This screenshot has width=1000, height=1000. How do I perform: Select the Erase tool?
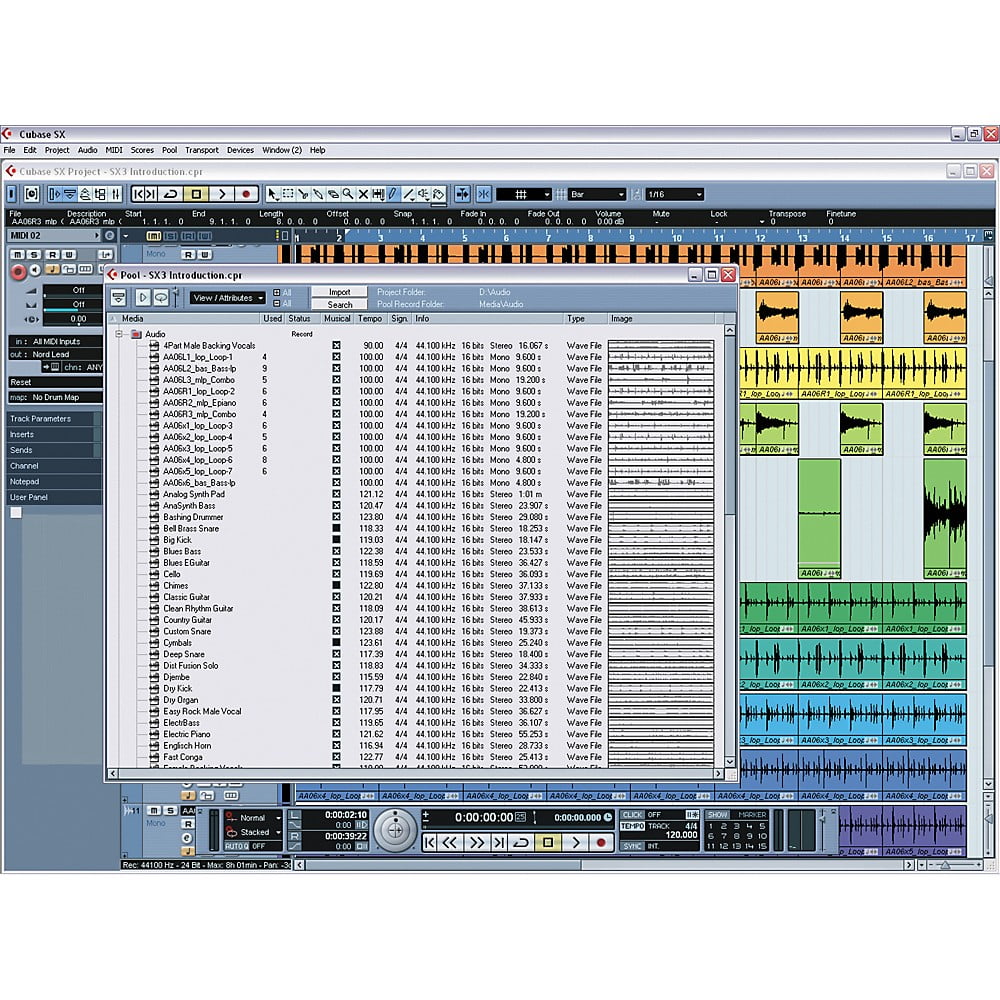click(x=333, y=195)
